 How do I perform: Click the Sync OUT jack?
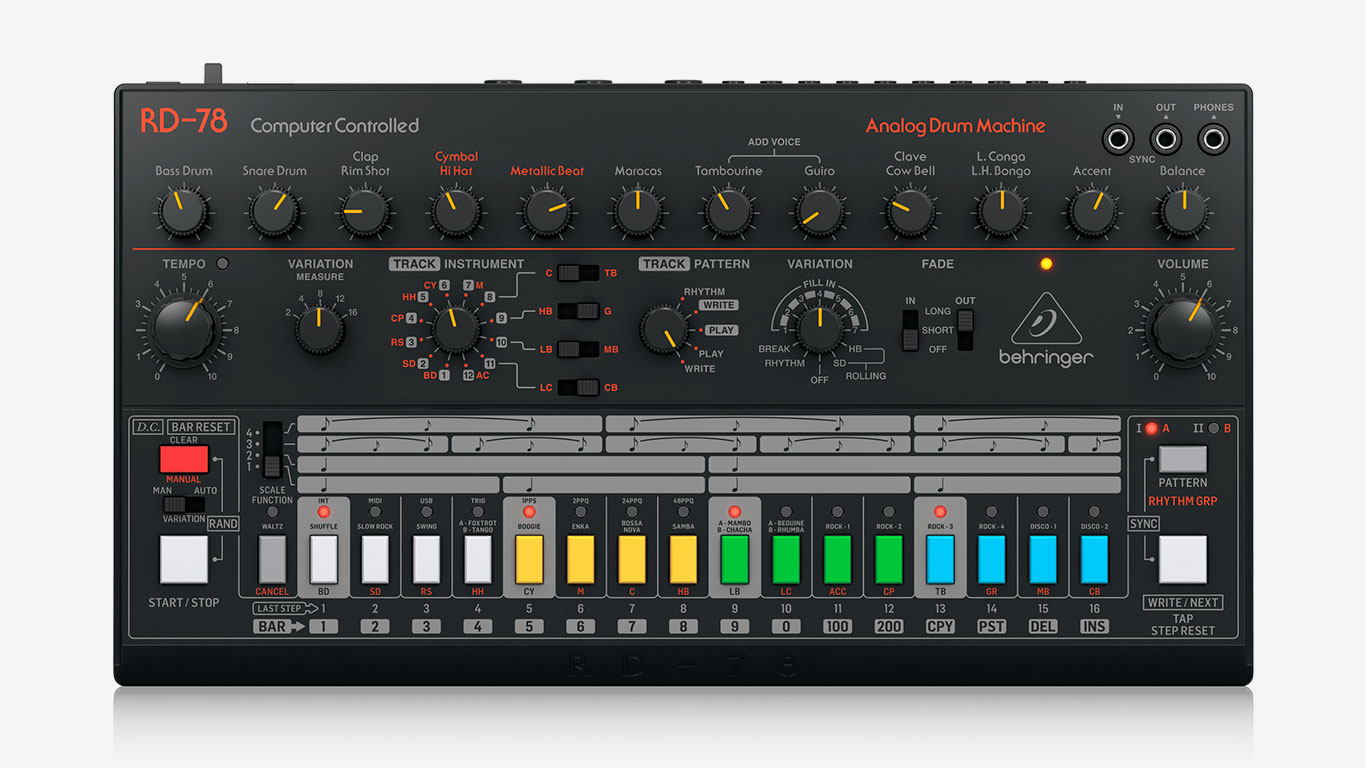click(x=1165, y=138)
